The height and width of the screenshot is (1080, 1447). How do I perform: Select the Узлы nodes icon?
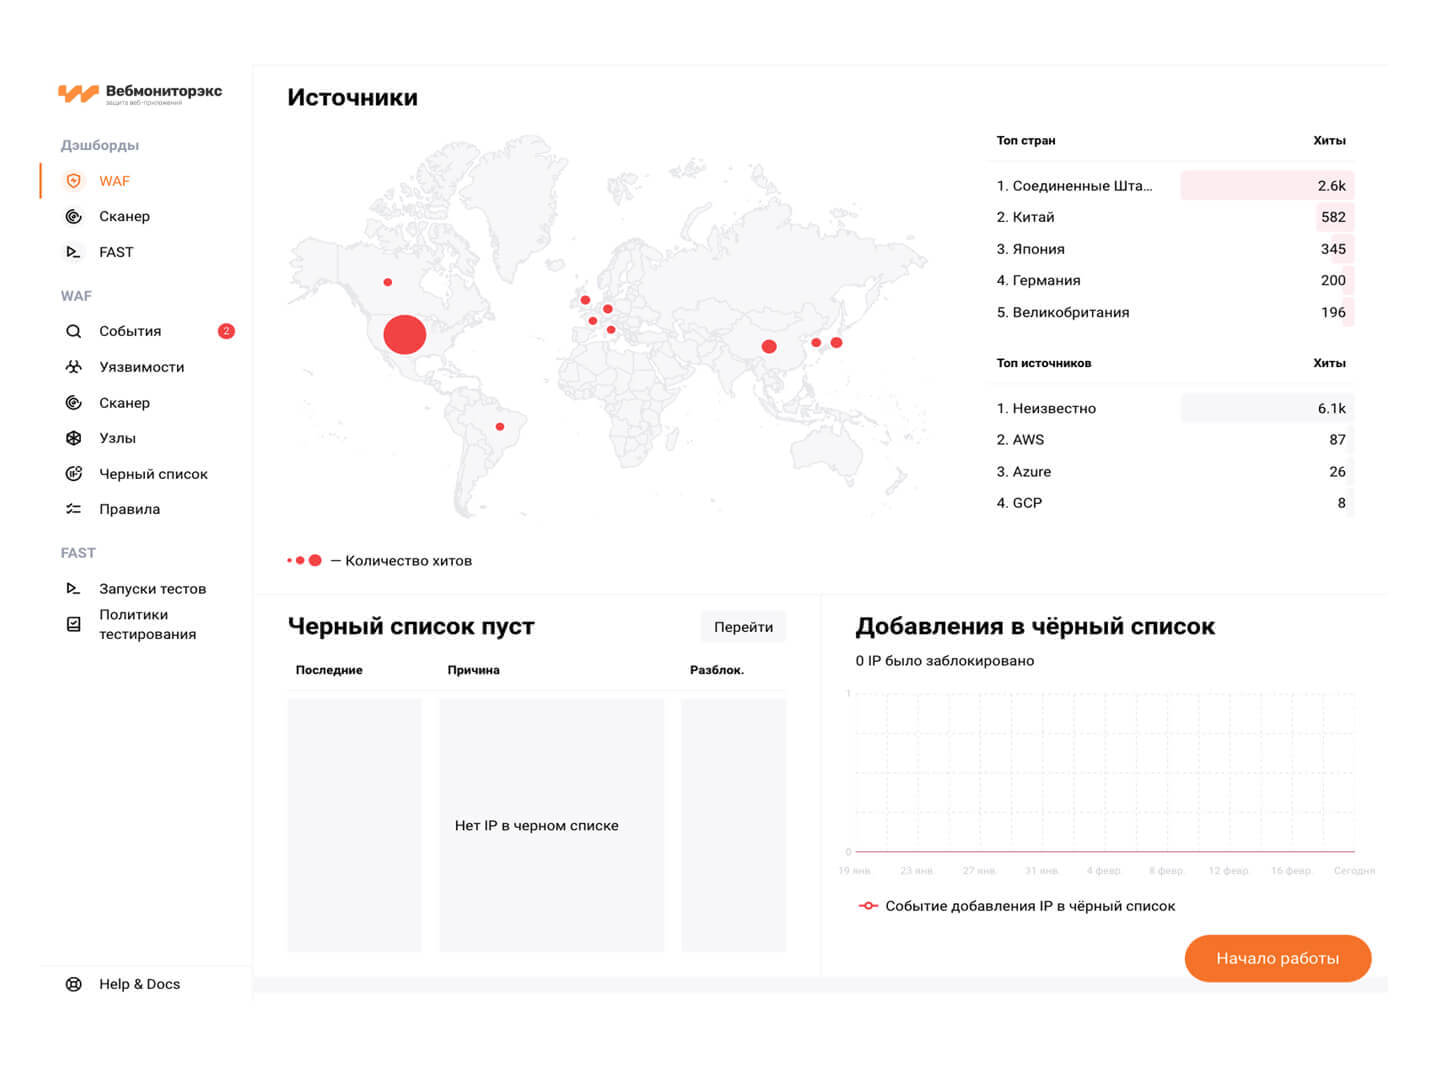(73, 438)
